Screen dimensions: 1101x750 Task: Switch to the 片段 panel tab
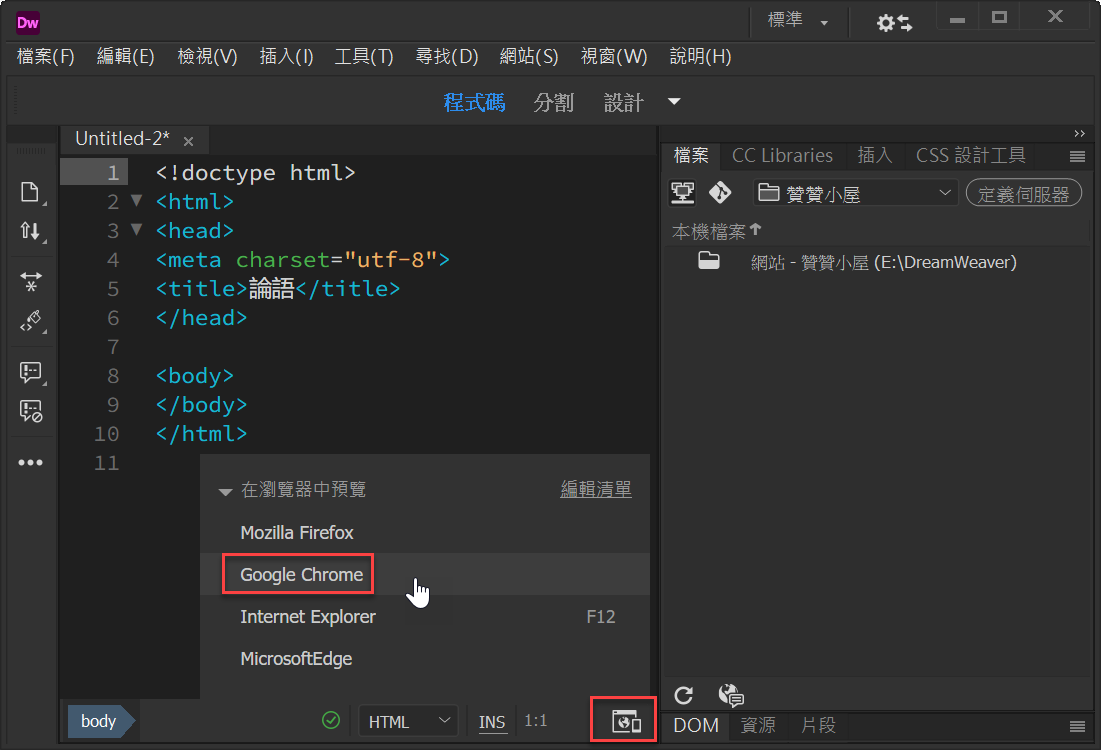coord(818,725)
